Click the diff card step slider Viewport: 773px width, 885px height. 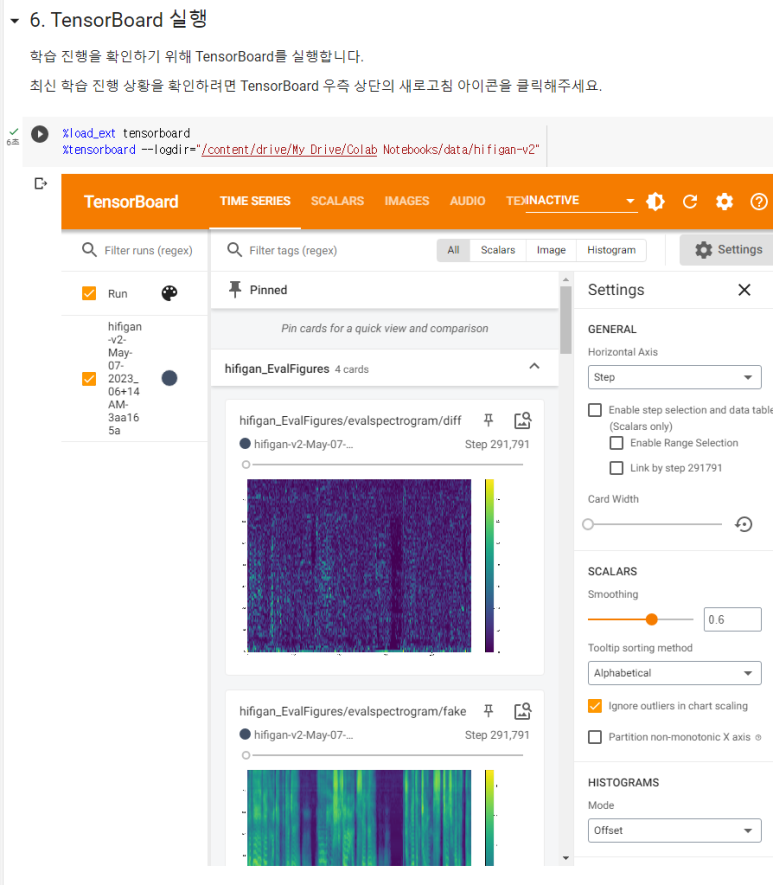click(384, 465)
